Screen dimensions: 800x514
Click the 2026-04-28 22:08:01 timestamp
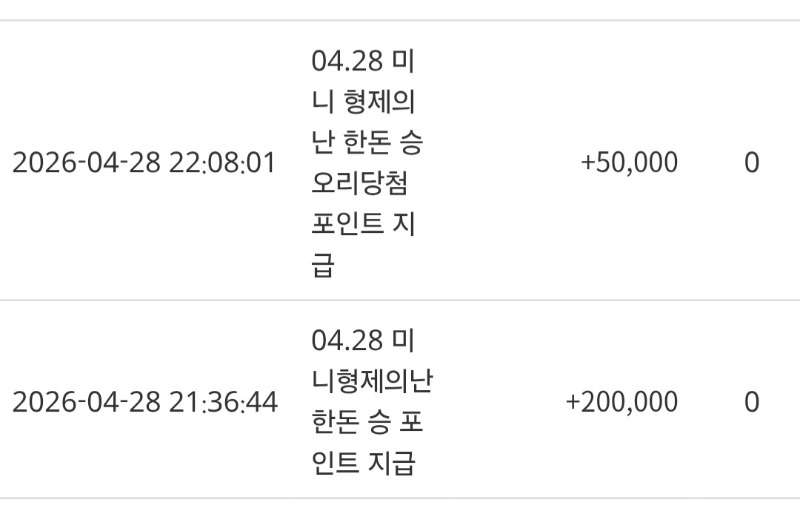point(143,163)
